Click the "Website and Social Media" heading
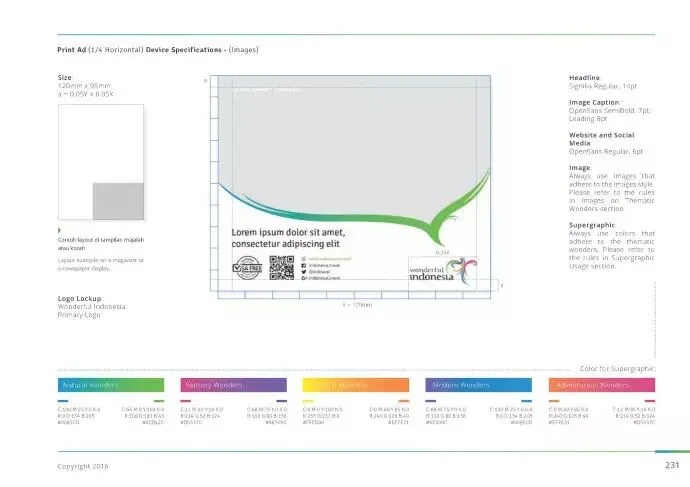 (x=602, y=139)
